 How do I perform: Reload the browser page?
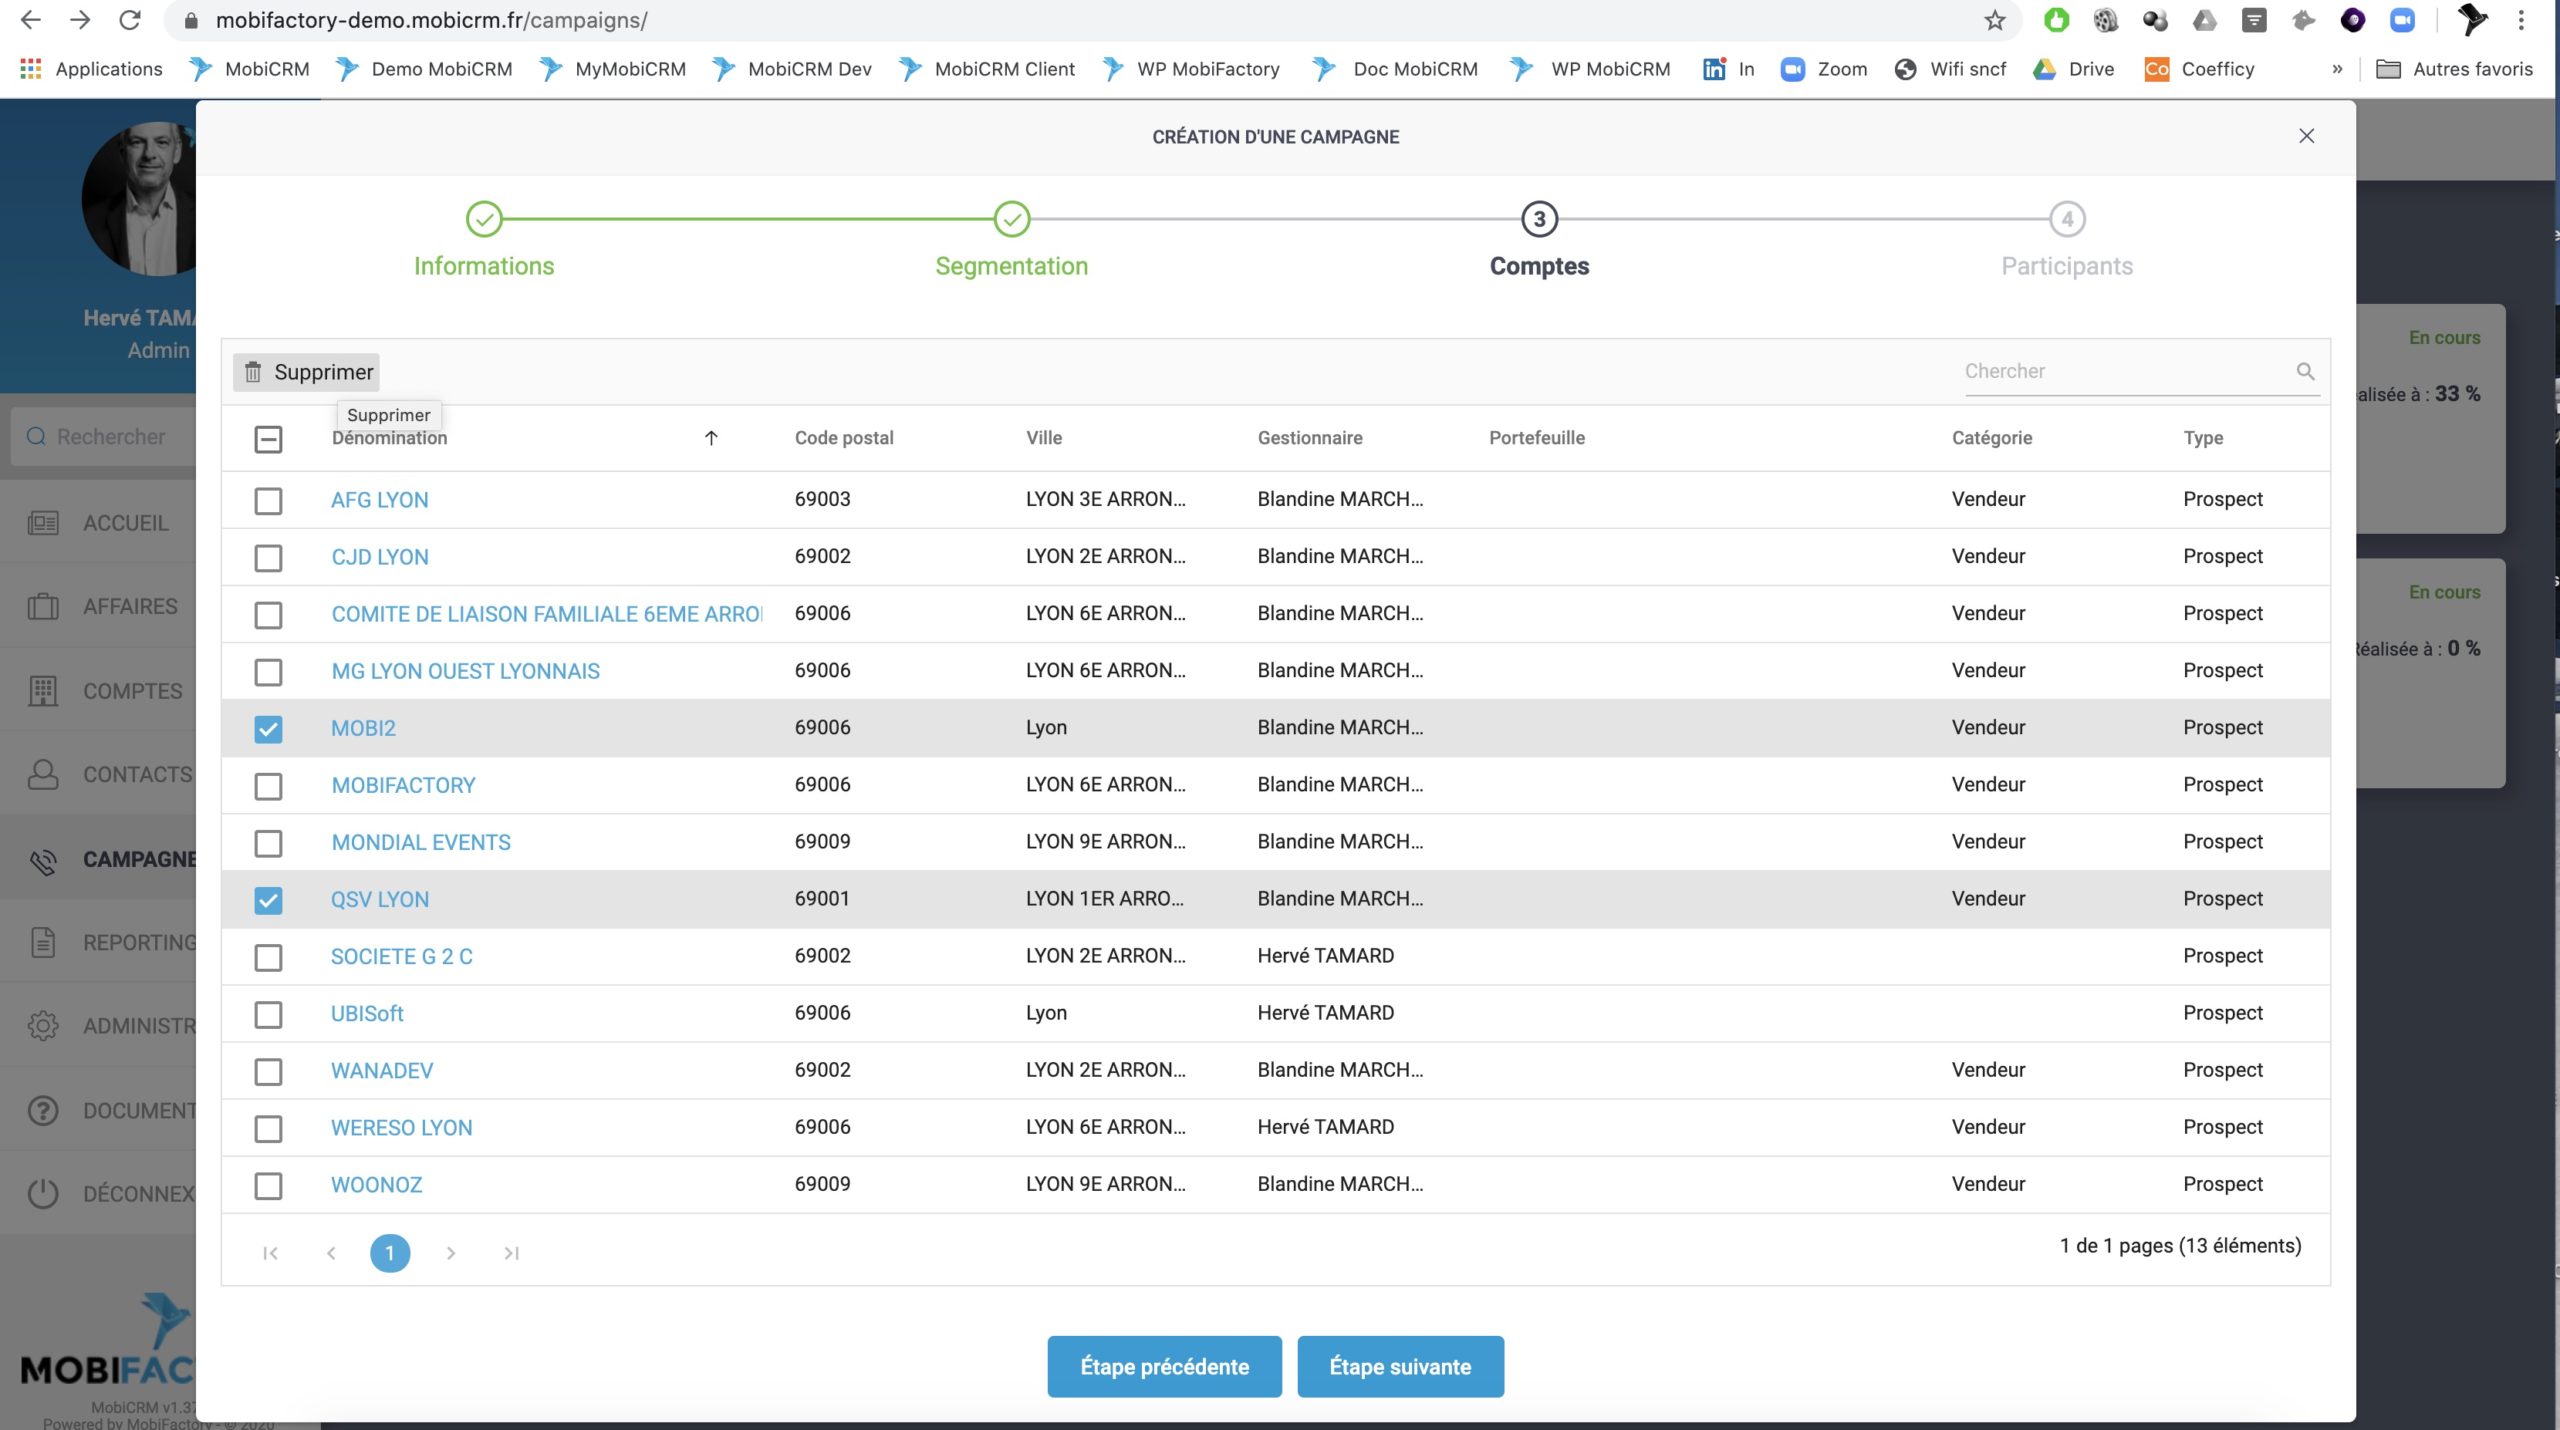tap(130, 20)
